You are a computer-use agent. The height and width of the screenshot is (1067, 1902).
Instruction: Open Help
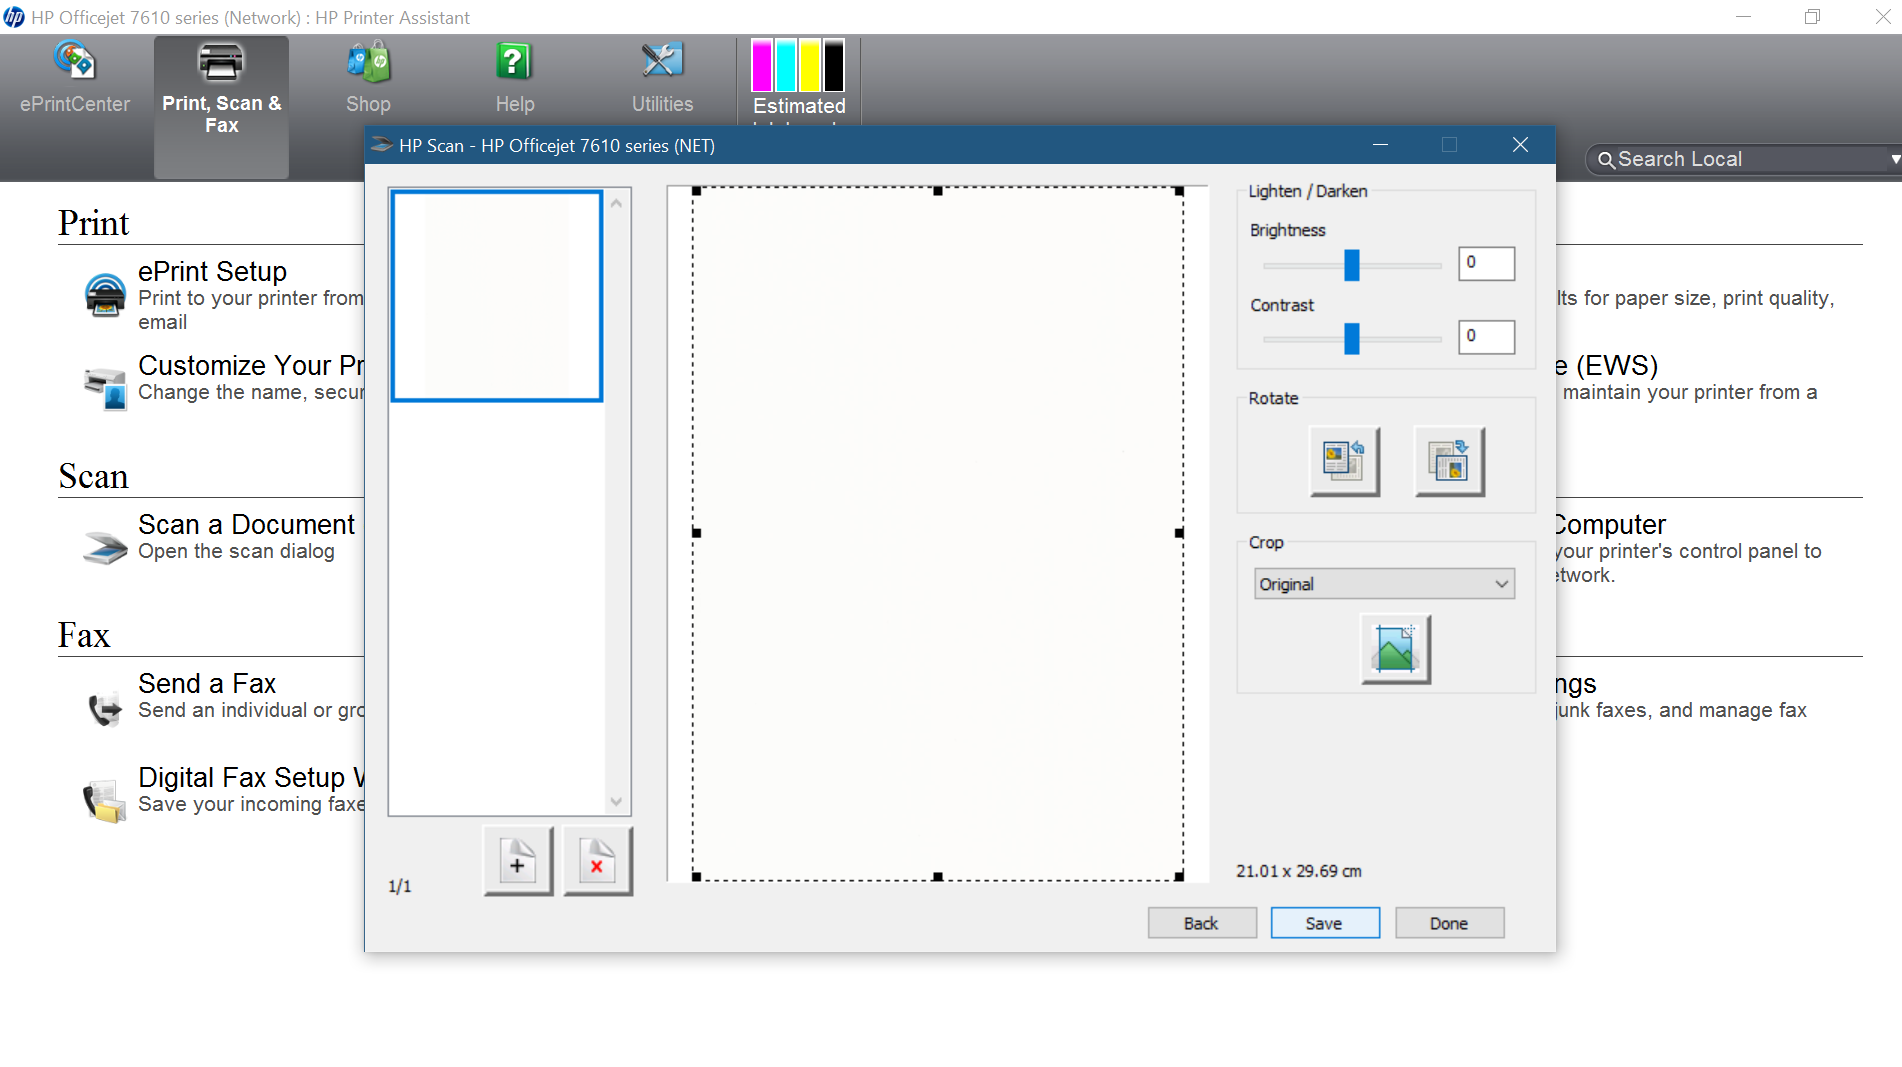pos(514,75)
